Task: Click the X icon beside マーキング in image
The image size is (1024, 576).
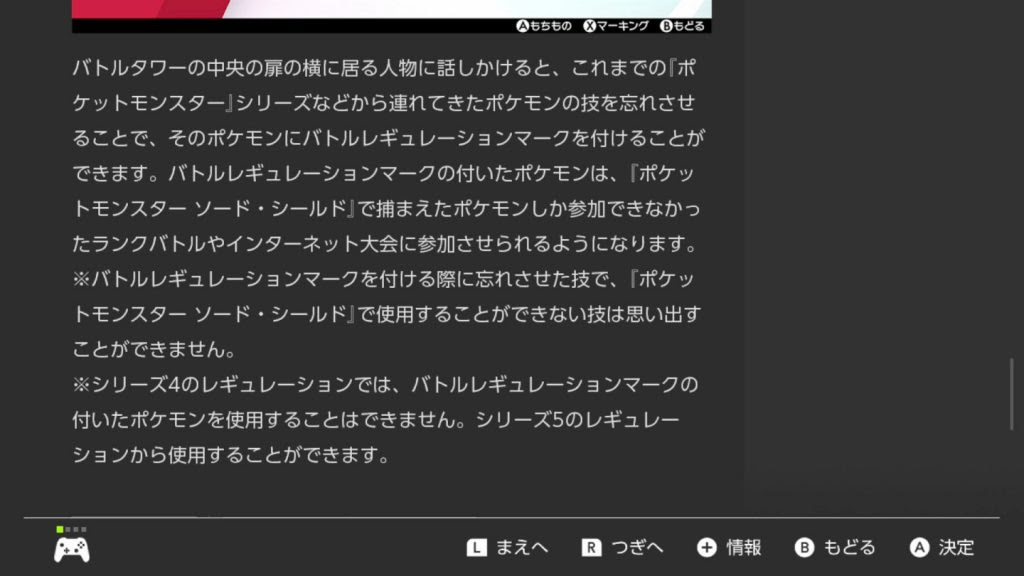Action: pos(590,25)
